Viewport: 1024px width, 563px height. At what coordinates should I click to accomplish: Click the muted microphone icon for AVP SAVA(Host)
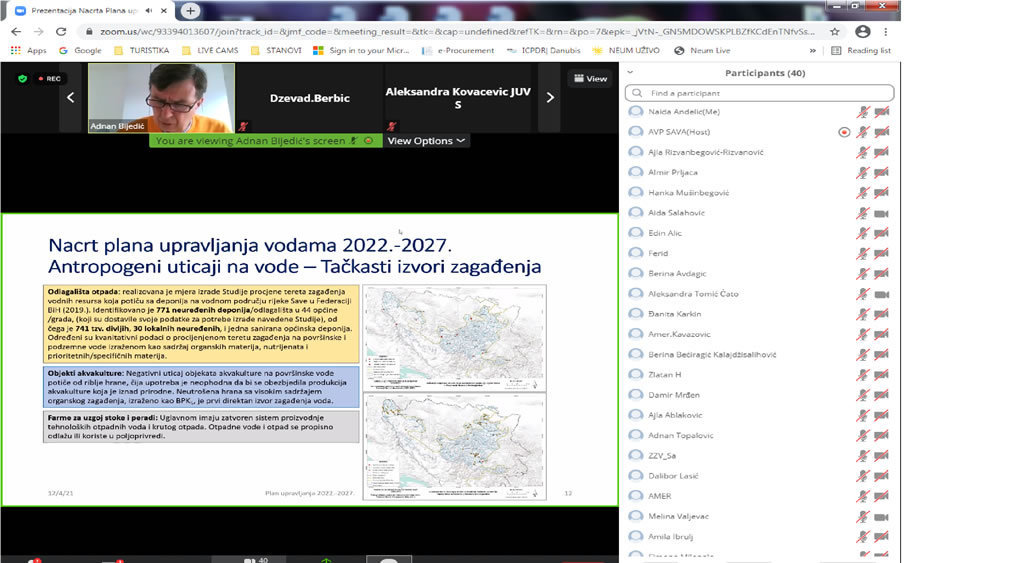861,132
